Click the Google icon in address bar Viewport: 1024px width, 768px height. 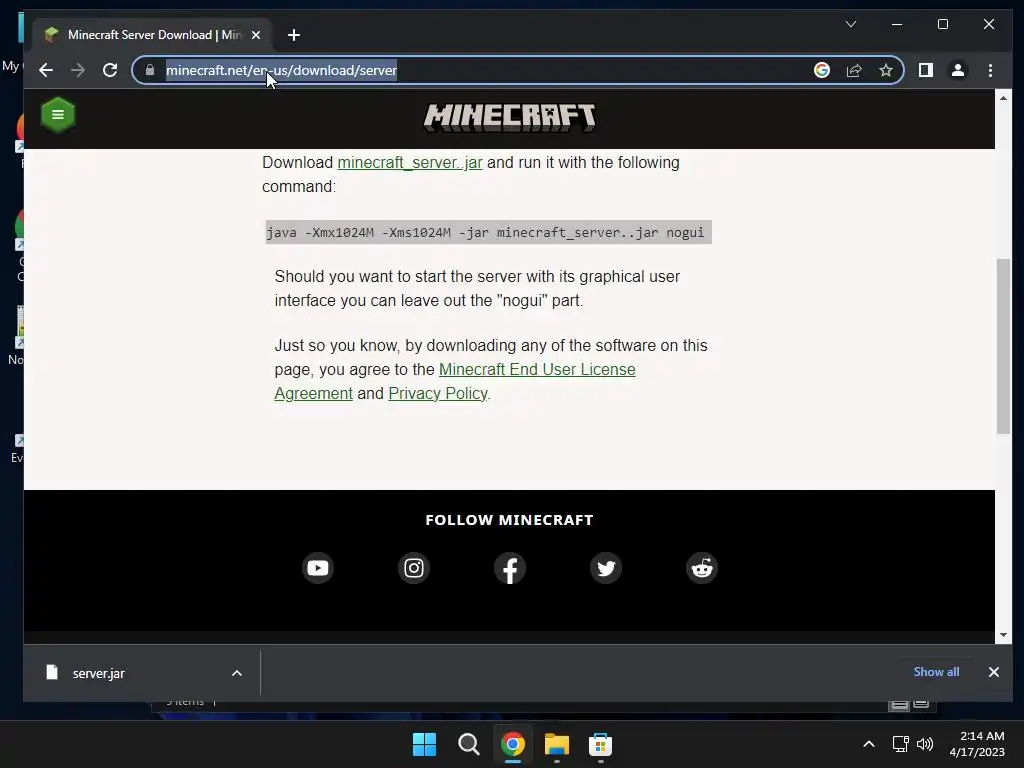(x=822, y=70)
